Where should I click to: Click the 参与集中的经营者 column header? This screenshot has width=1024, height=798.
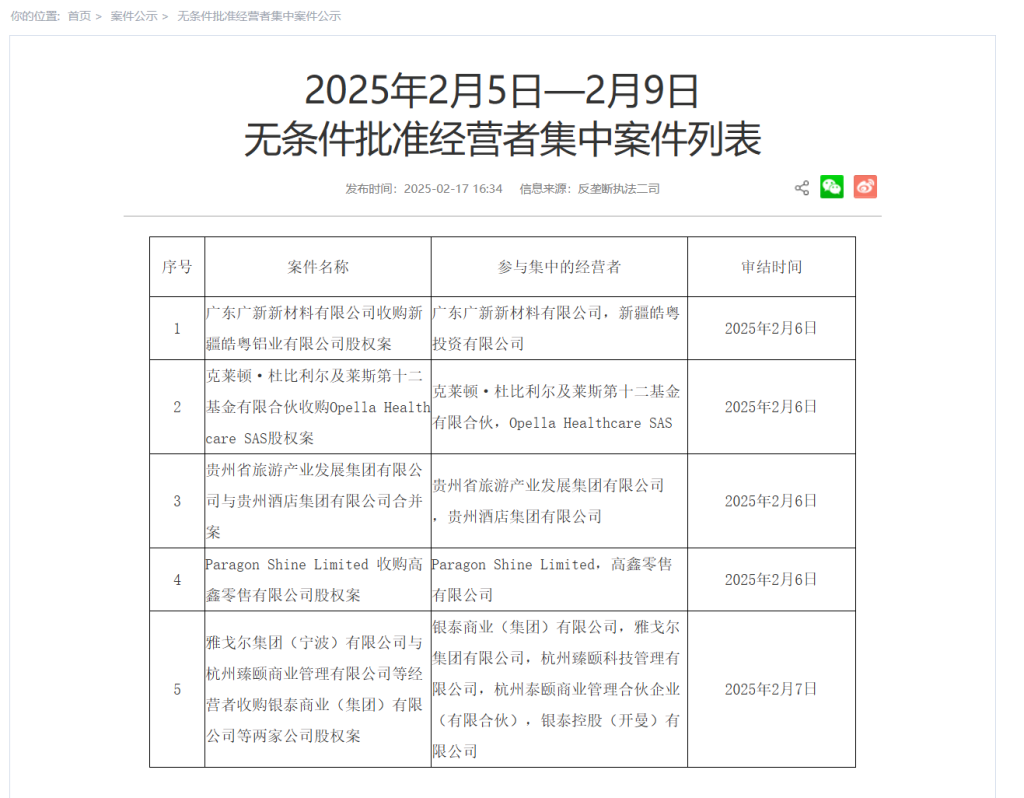(x=558, y=267)
